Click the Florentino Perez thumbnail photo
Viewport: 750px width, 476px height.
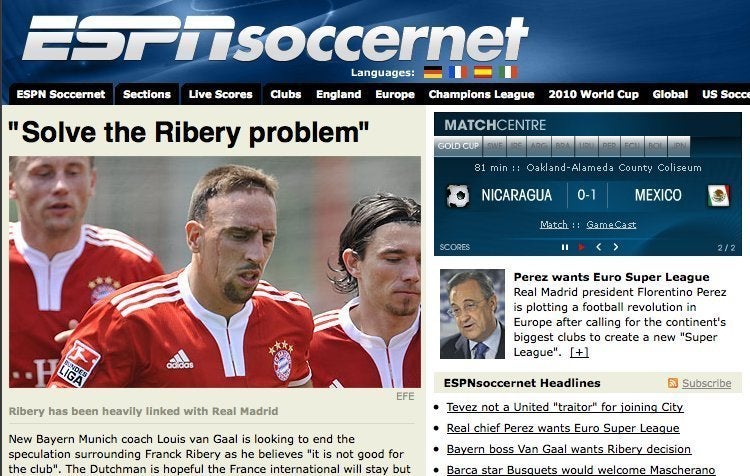[473, 314]
